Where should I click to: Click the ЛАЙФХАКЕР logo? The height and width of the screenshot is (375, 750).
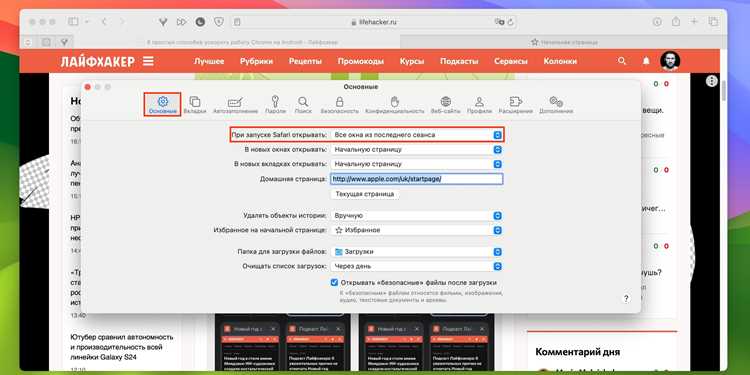coord(98,61)
